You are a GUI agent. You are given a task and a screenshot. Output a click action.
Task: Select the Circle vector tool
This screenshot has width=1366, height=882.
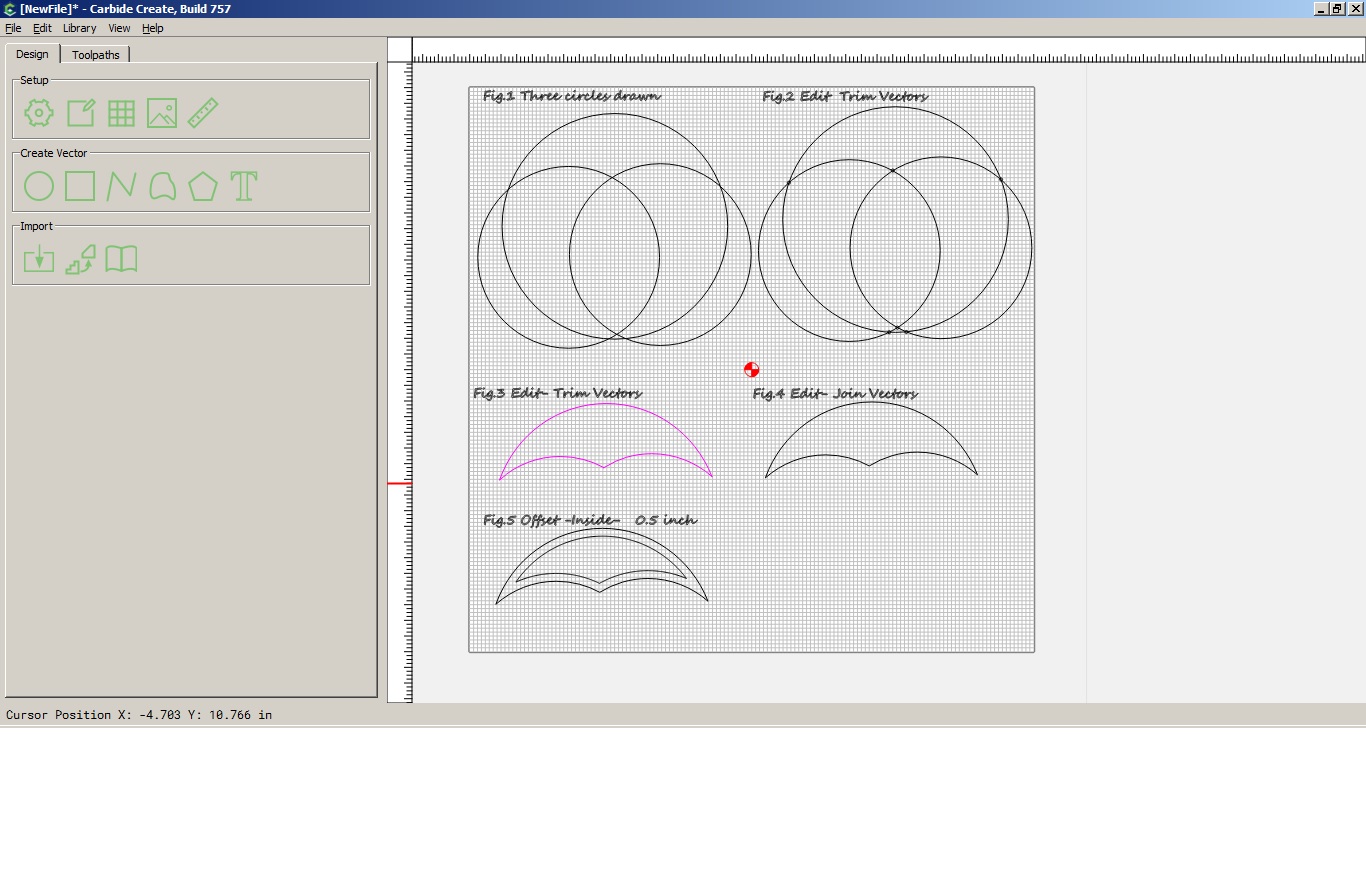click(39, 186)
